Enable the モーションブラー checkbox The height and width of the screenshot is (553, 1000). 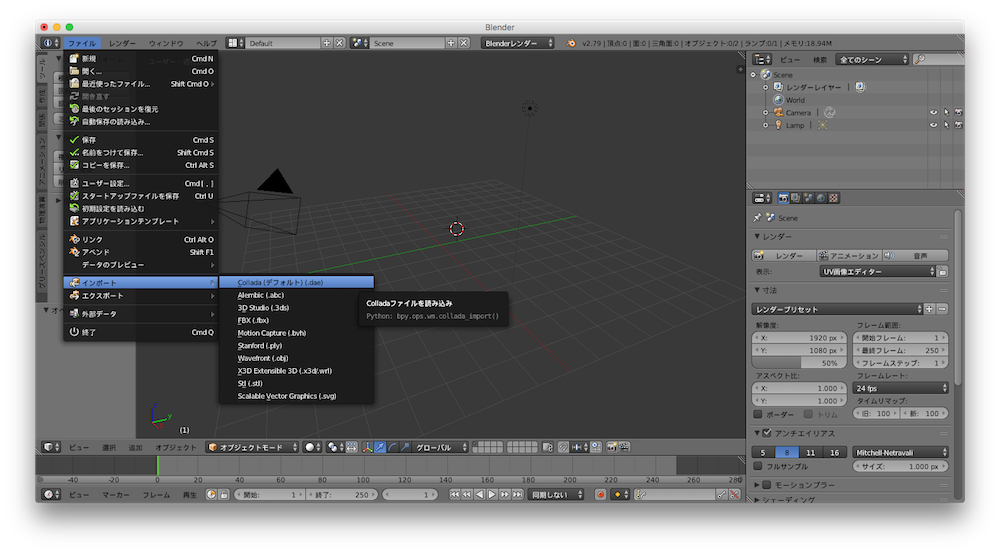767,485
